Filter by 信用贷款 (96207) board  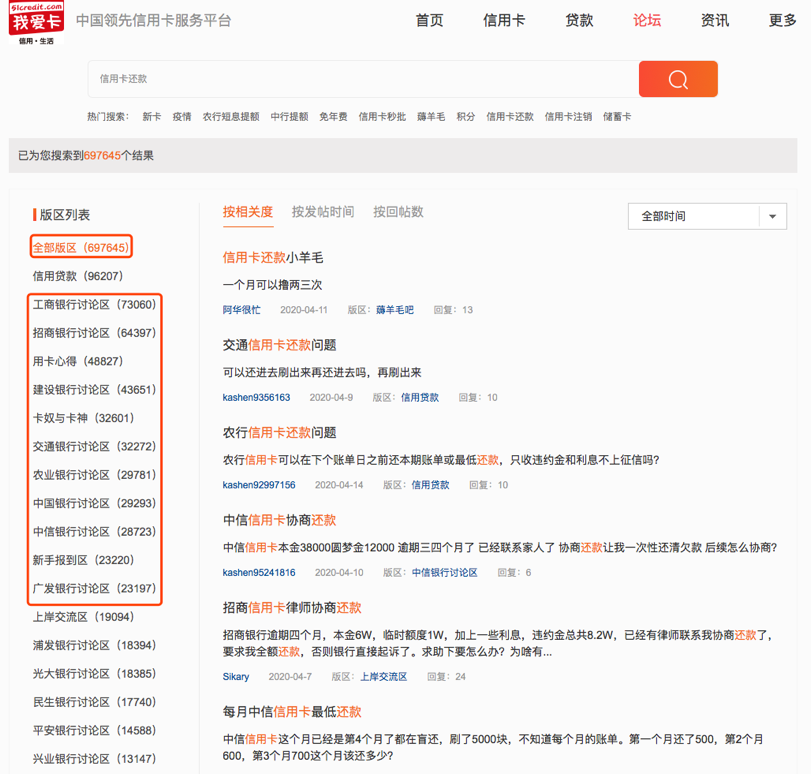(78, 276)
